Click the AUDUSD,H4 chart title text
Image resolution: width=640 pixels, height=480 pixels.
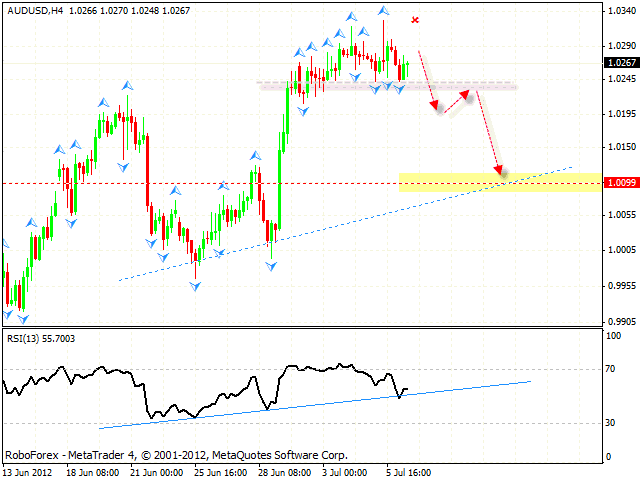point(30,8)
